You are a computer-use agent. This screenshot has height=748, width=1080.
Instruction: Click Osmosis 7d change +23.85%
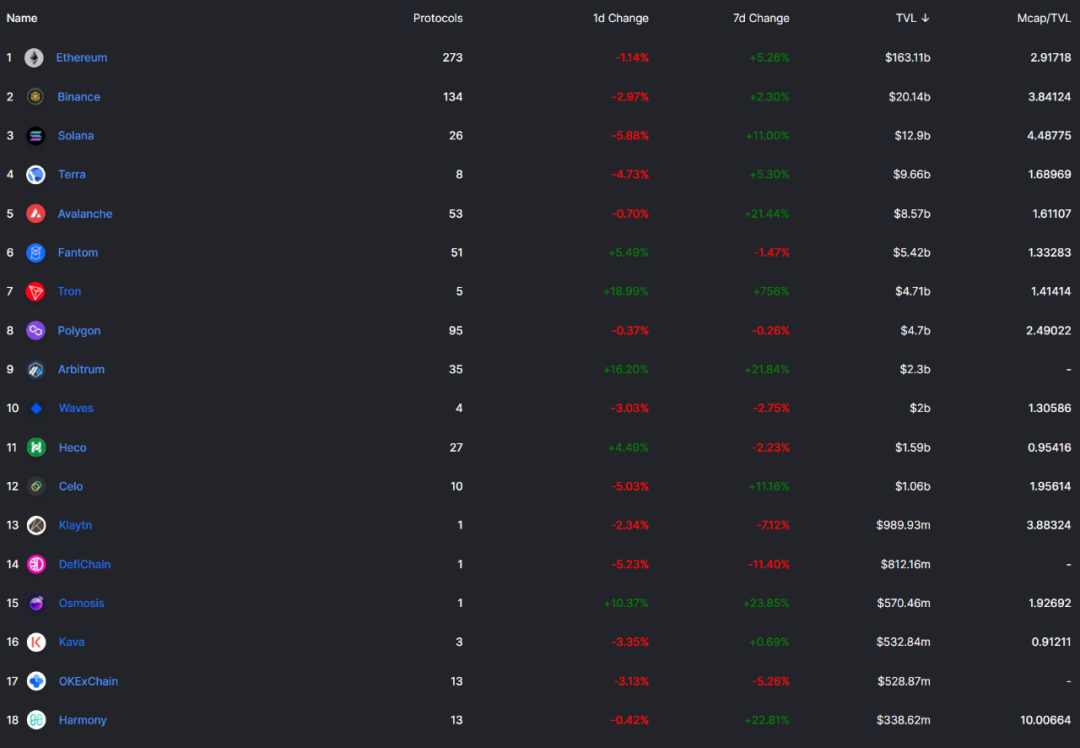[x=767, y=603]
